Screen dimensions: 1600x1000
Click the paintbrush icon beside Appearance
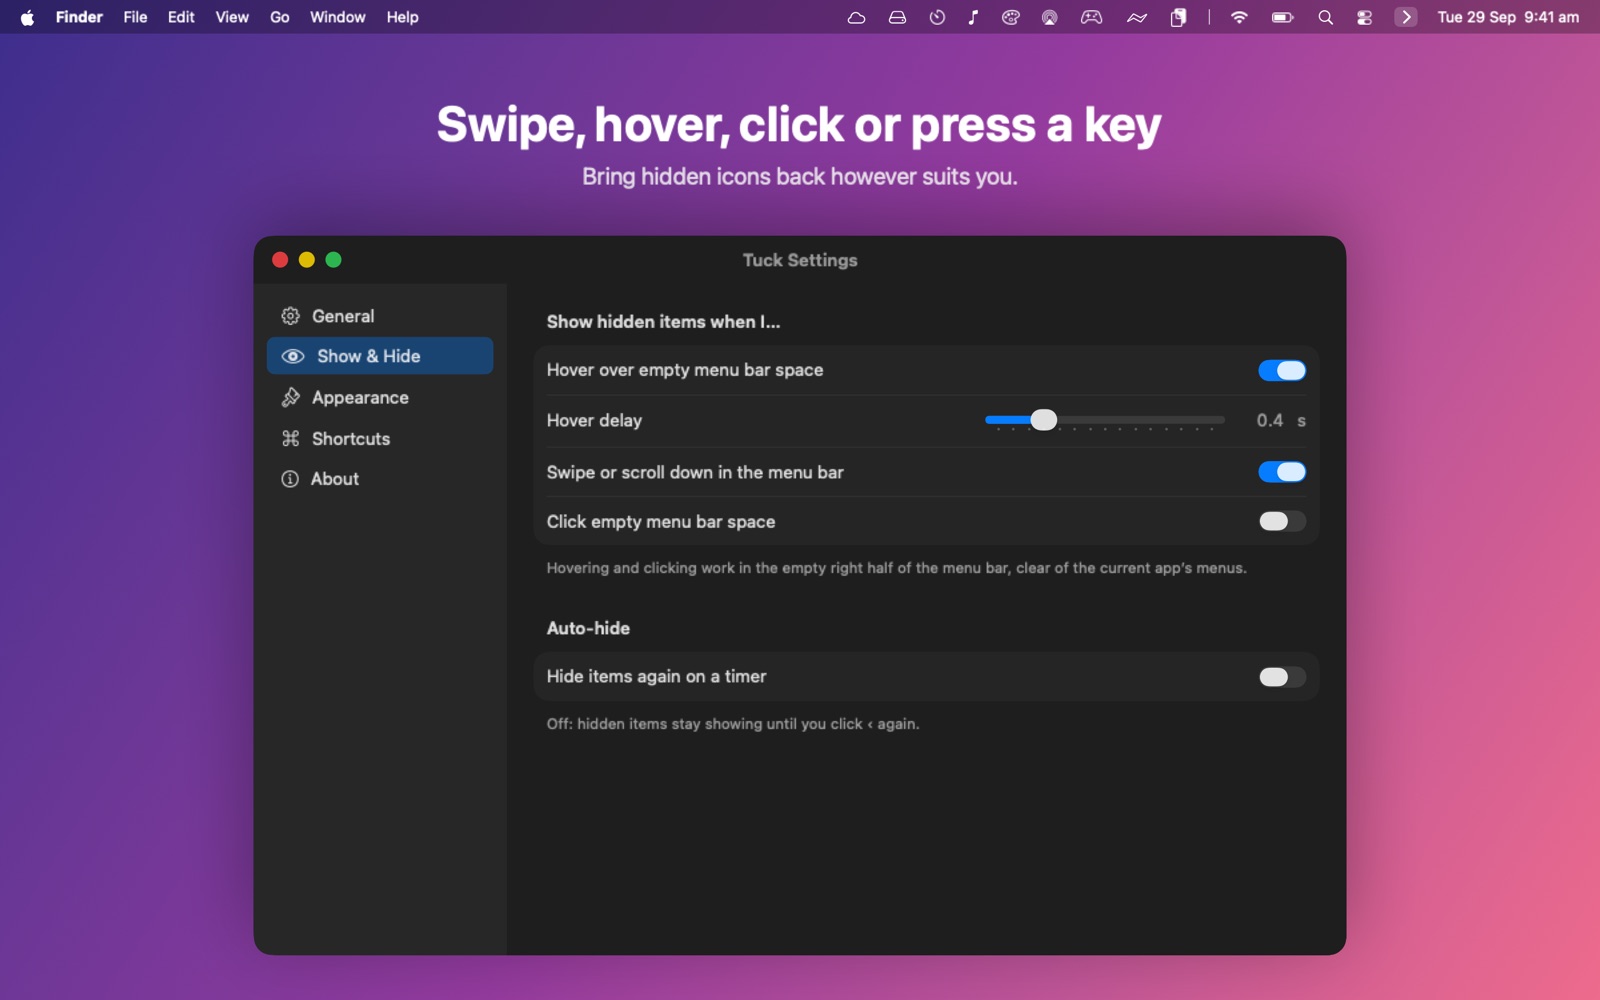click(x=290, y=397)
